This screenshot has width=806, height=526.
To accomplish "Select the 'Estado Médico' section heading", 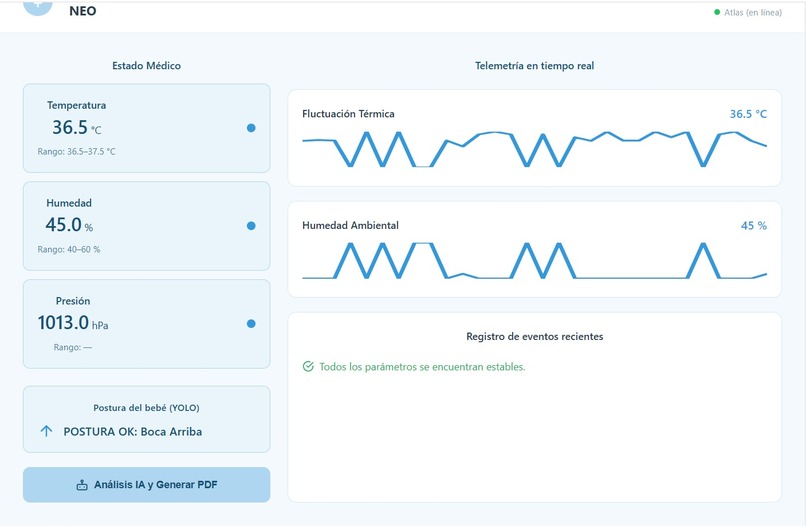I will (146, 66).
